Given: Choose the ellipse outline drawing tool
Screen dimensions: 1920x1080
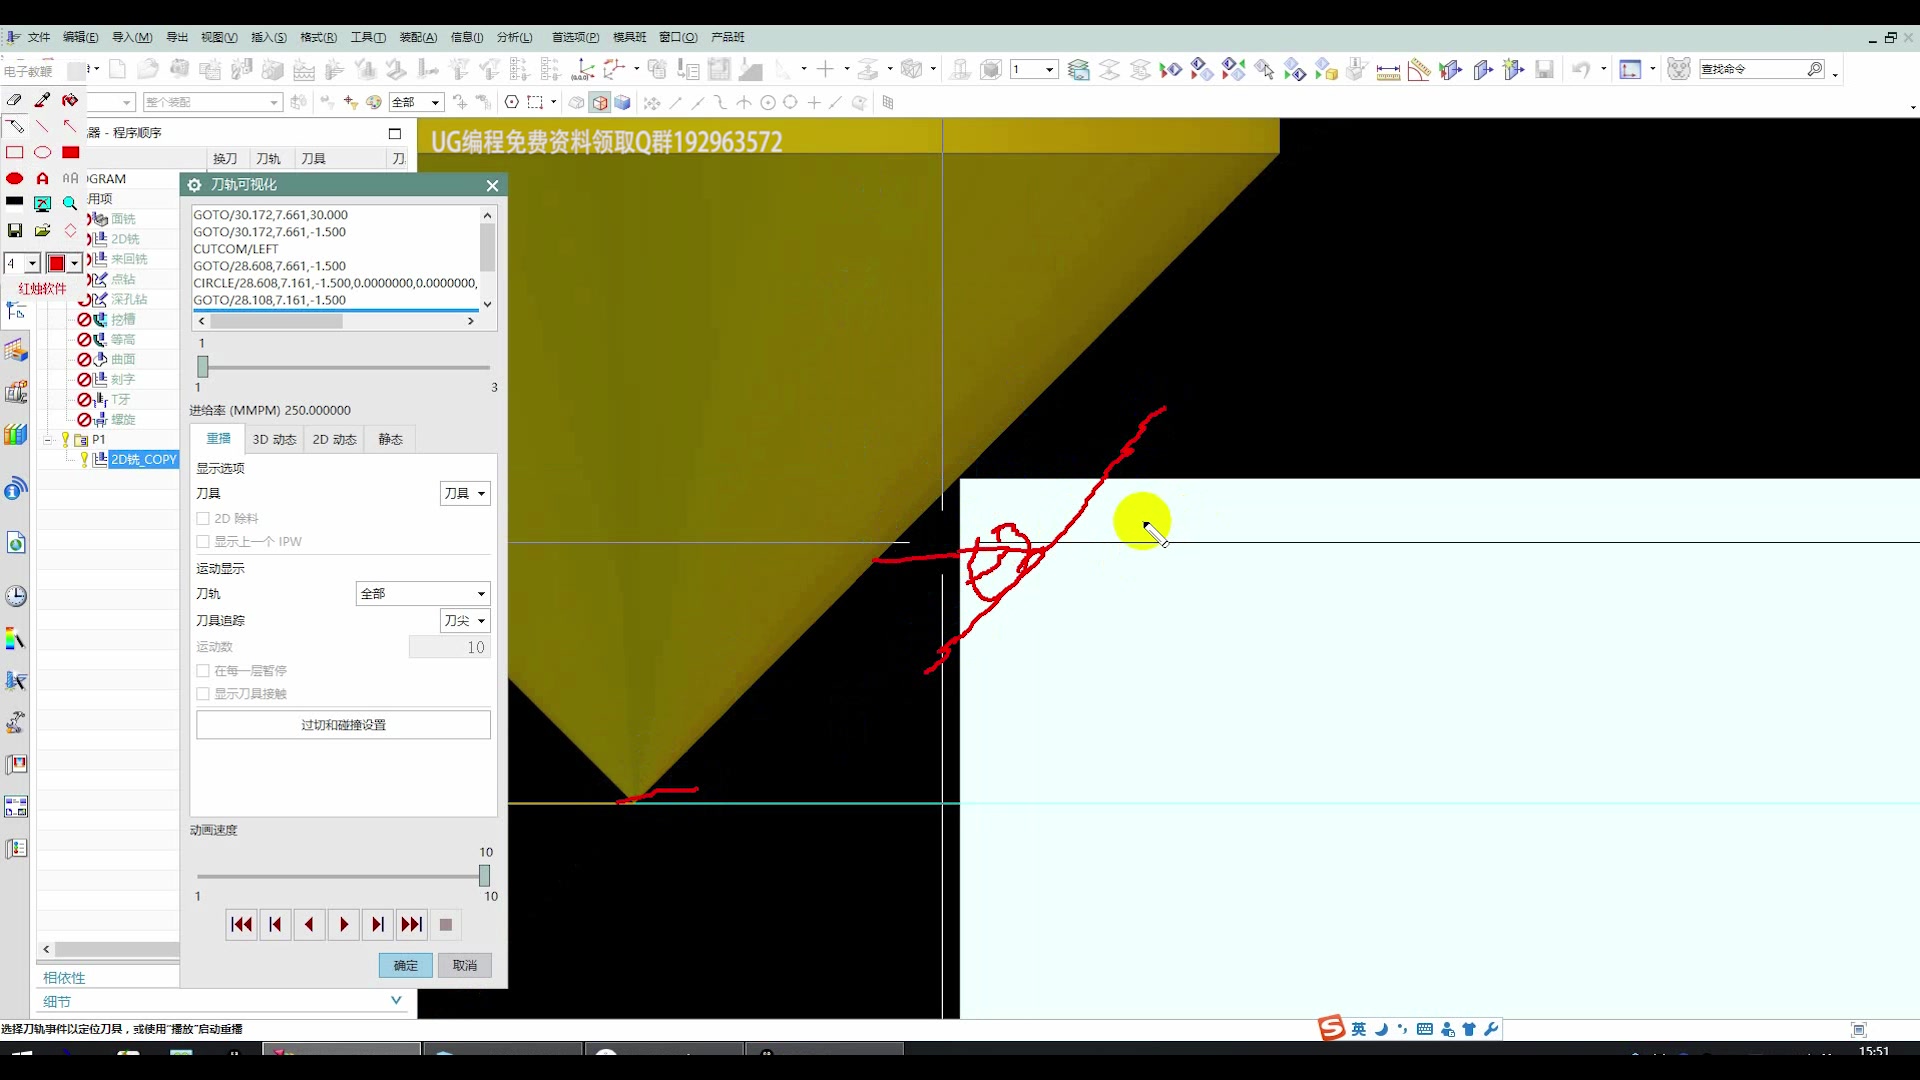Looking at the screenshot, I should (42, 153).
